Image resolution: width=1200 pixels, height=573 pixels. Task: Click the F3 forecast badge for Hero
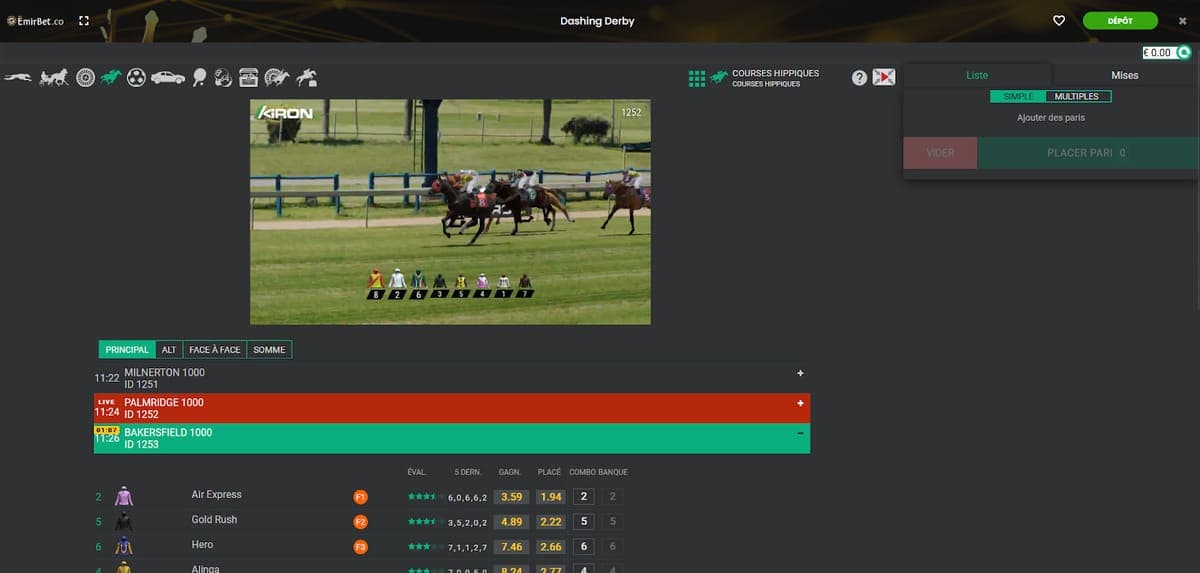(x=361, y=546)
